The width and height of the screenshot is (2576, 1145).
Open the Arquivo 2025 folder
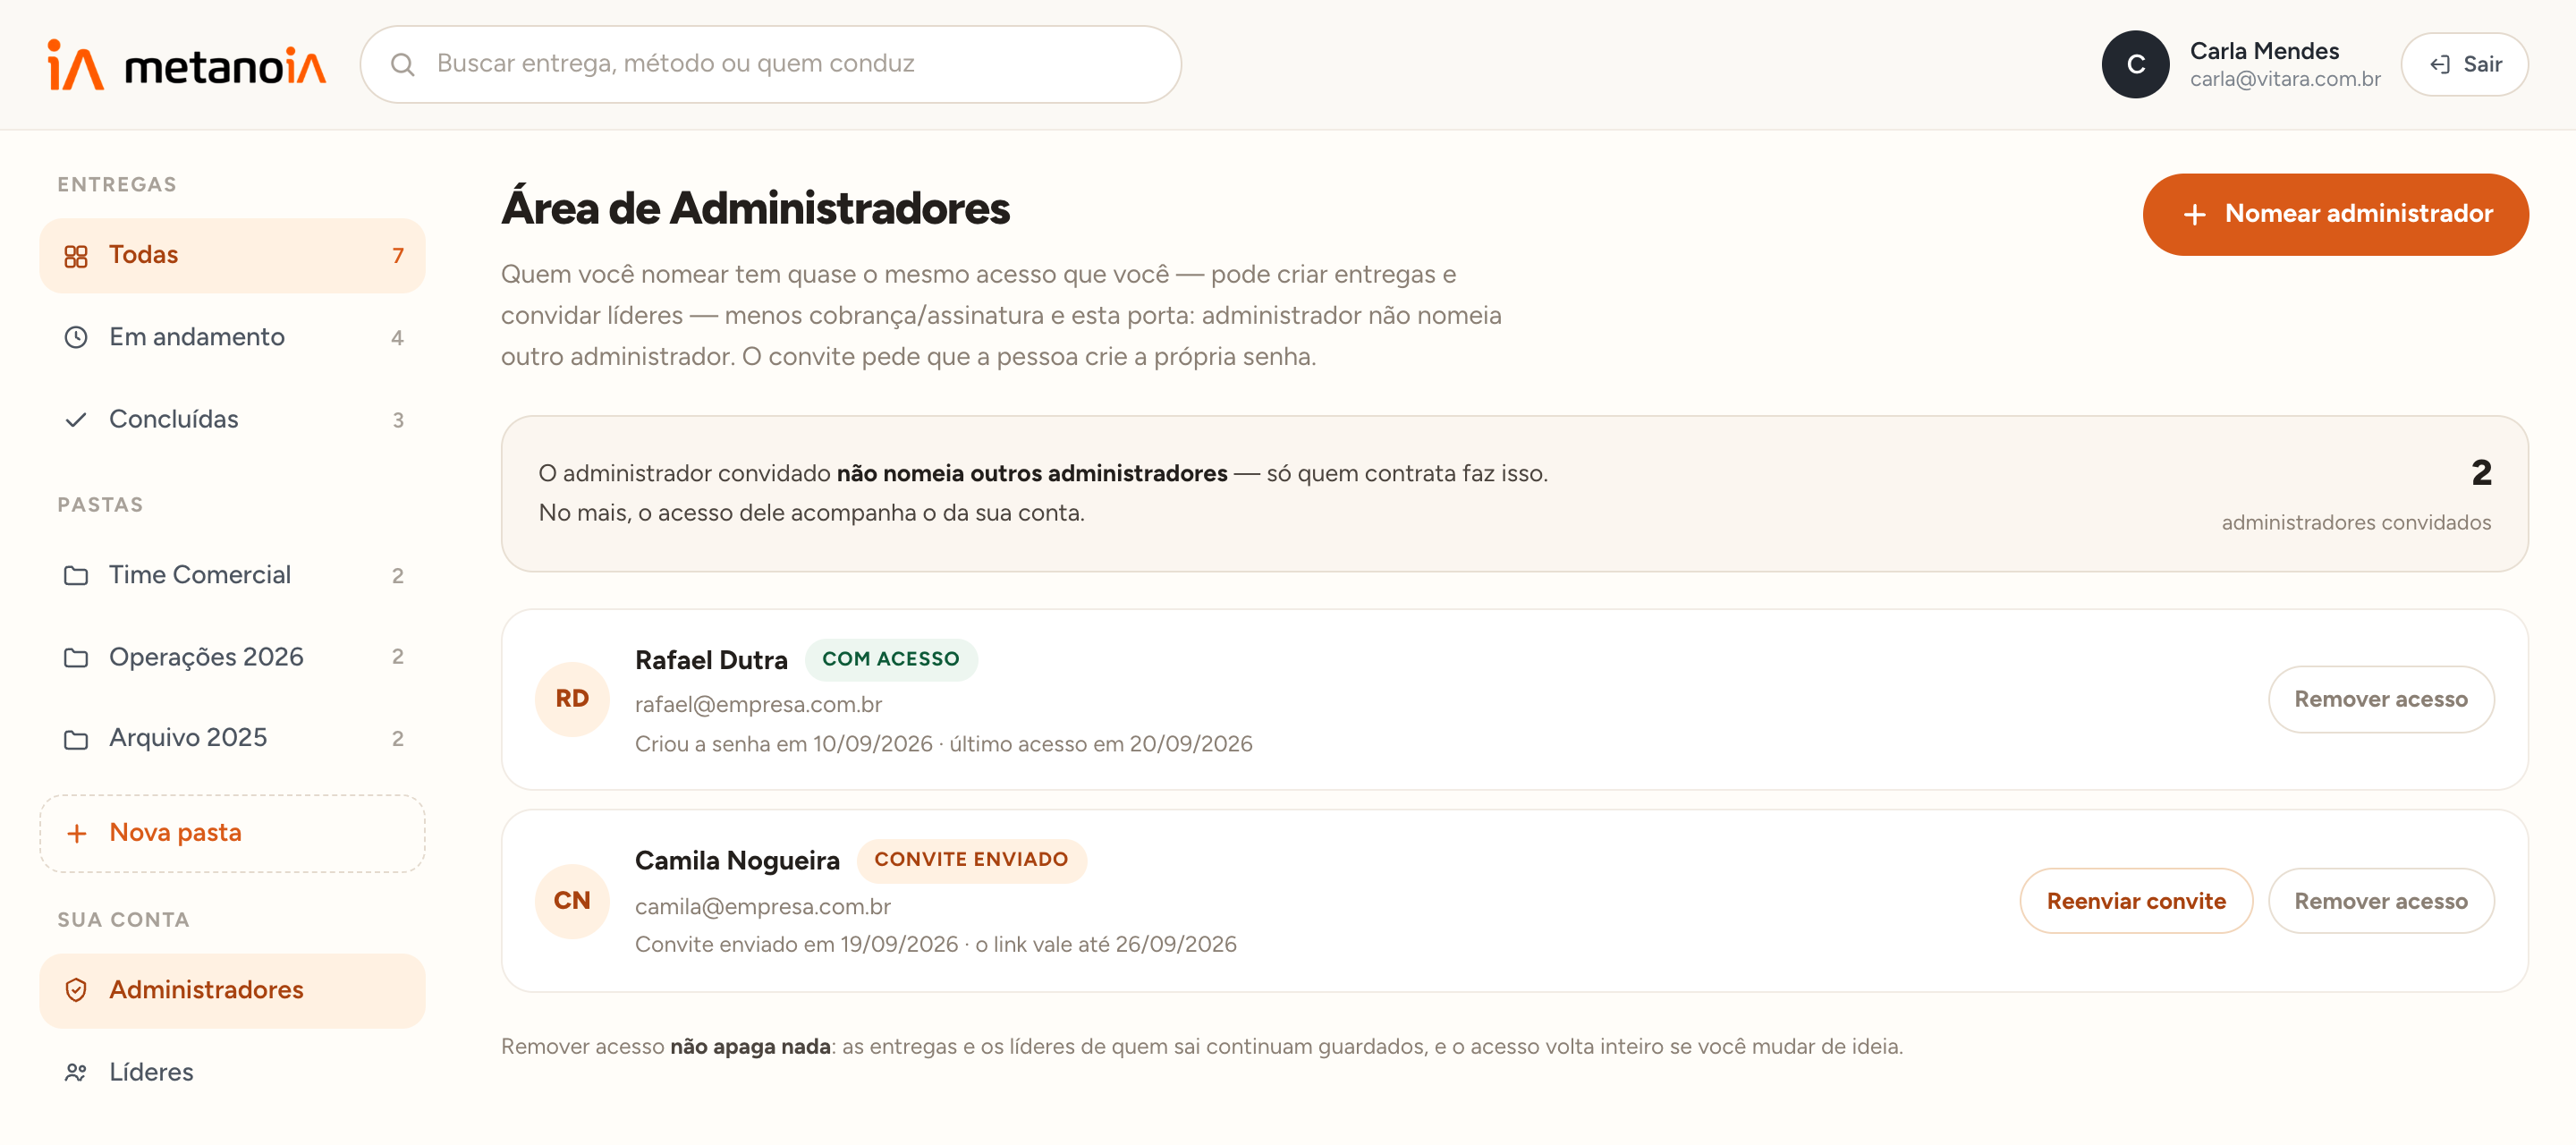tap(232, 739)
